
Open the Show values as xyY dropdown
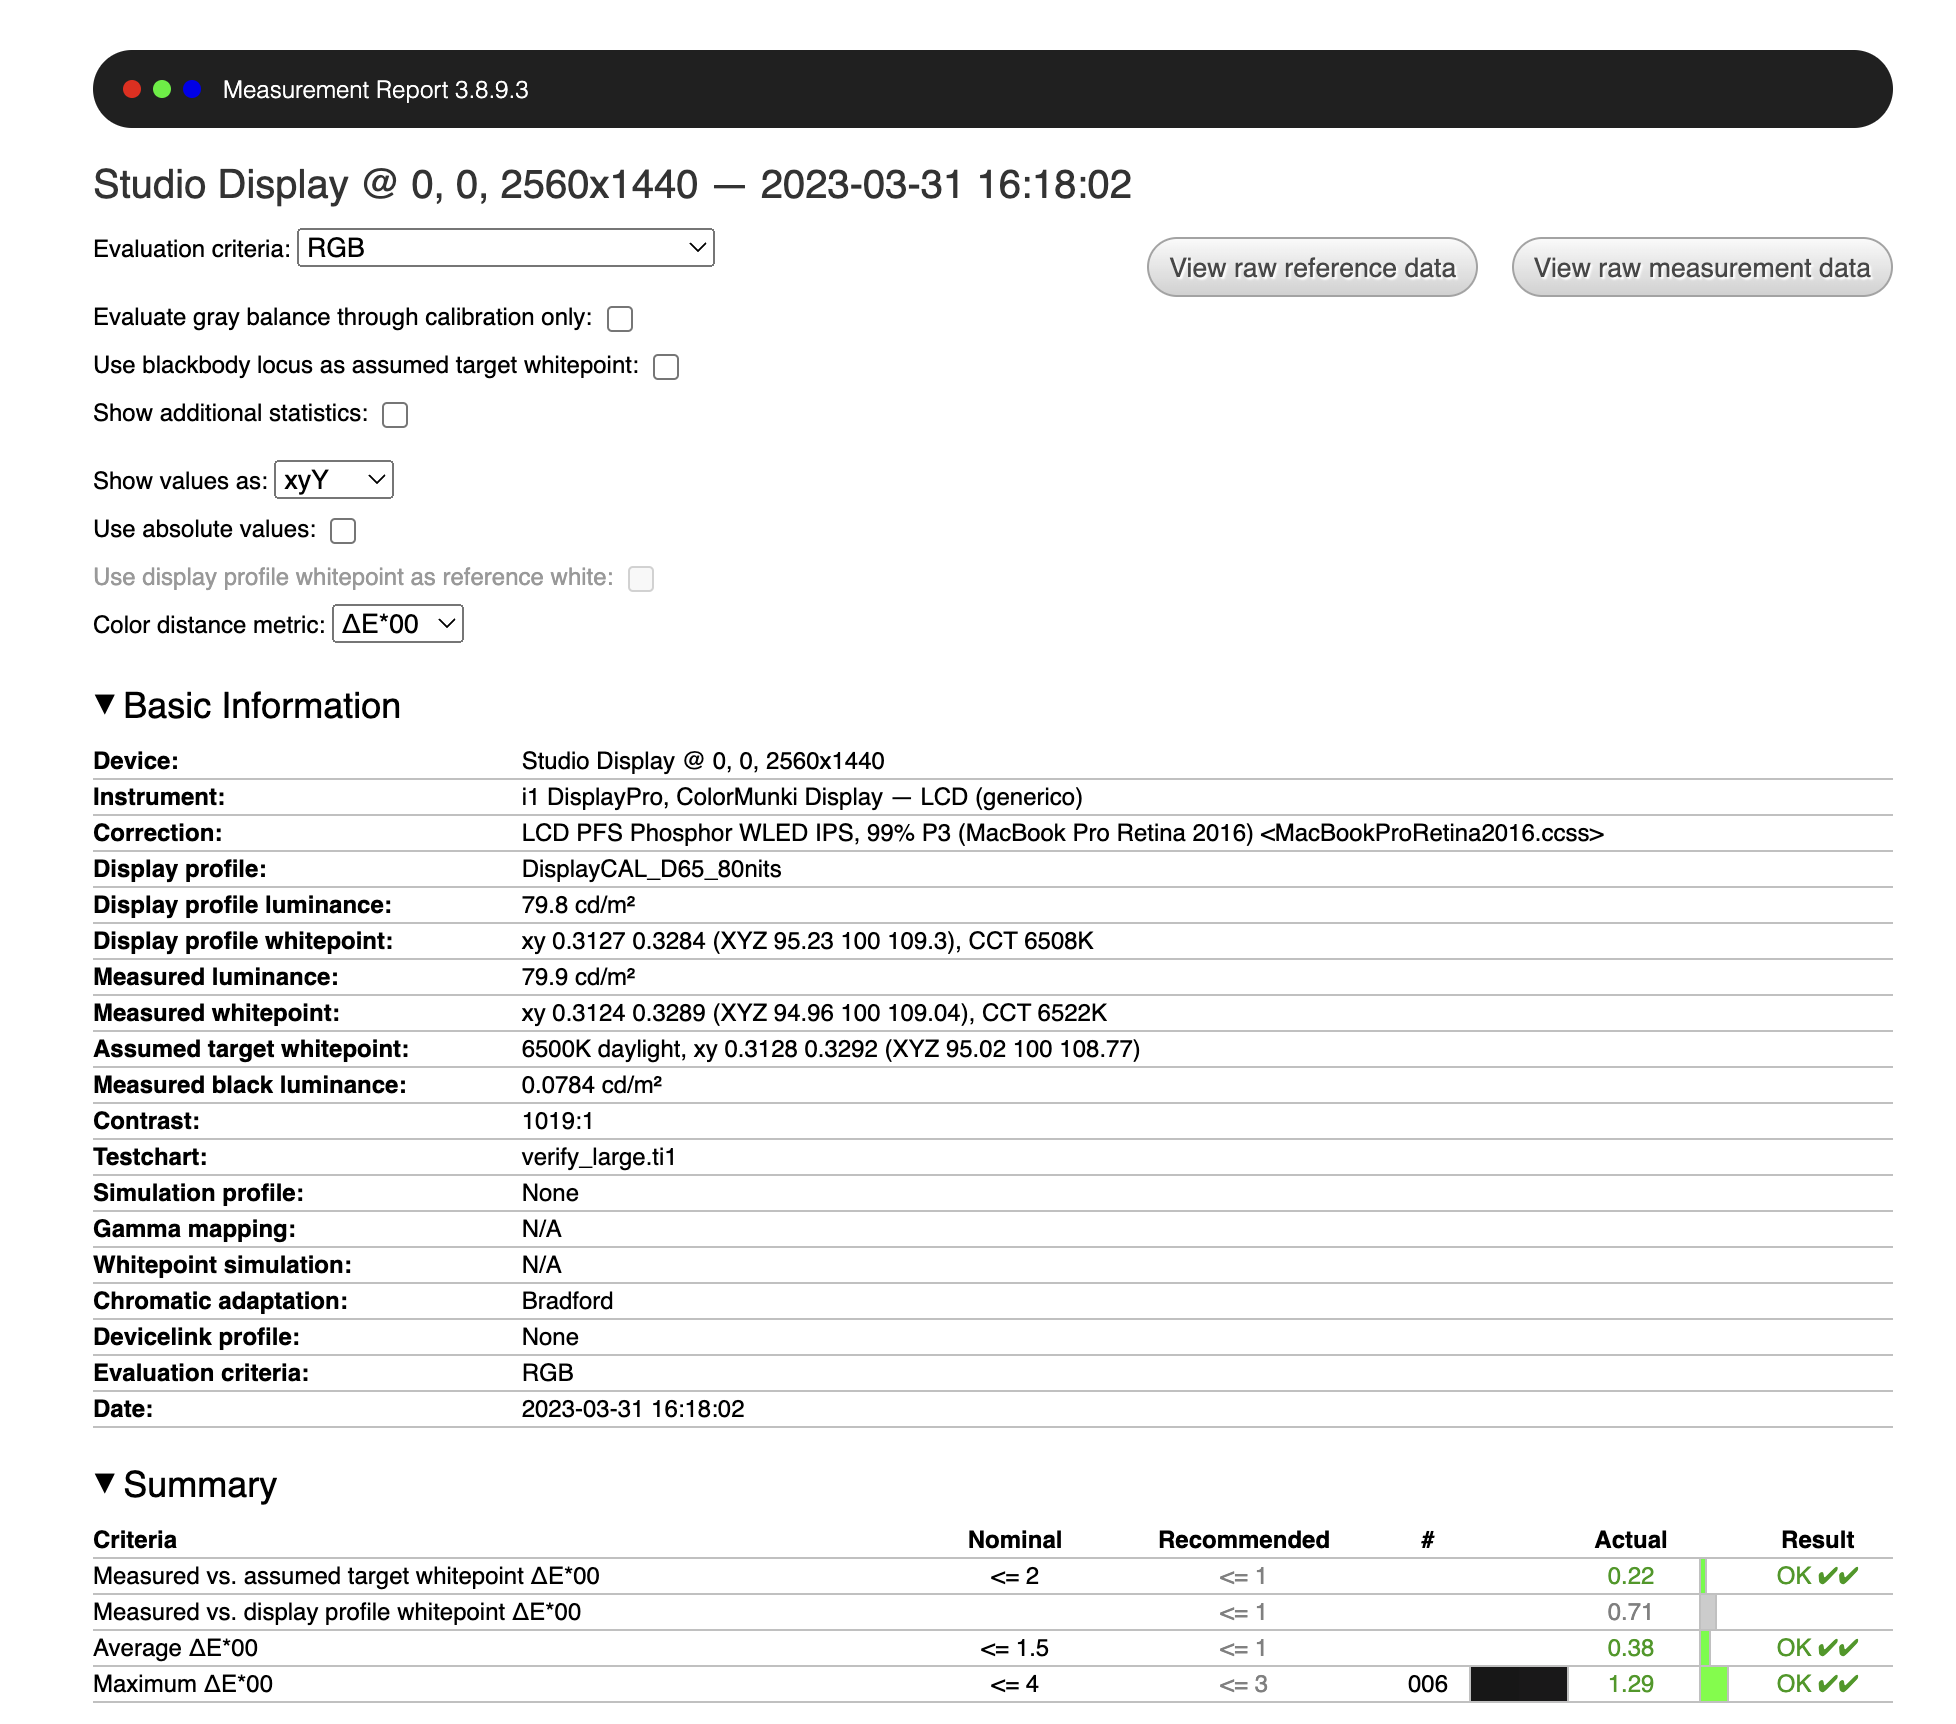pyautogui.click(x=334, y=480)
